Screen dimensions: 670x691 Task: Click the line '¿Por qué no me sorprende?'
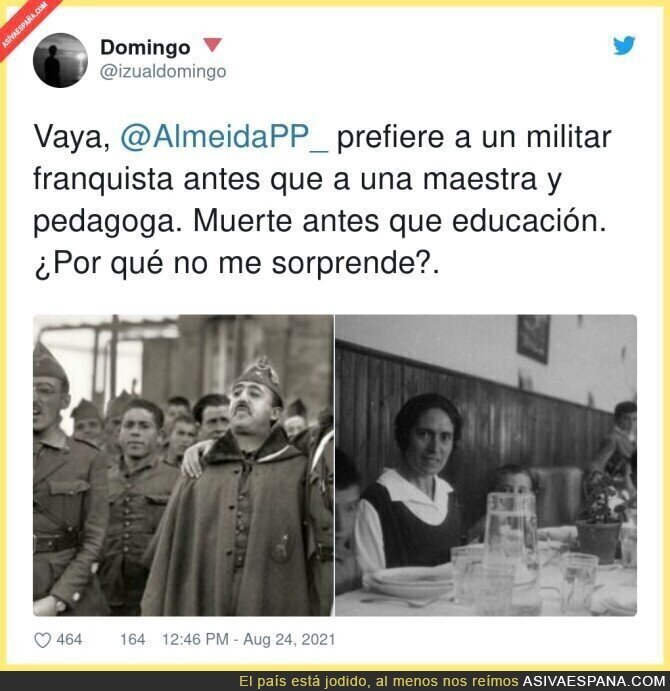(x=236, y=264)
